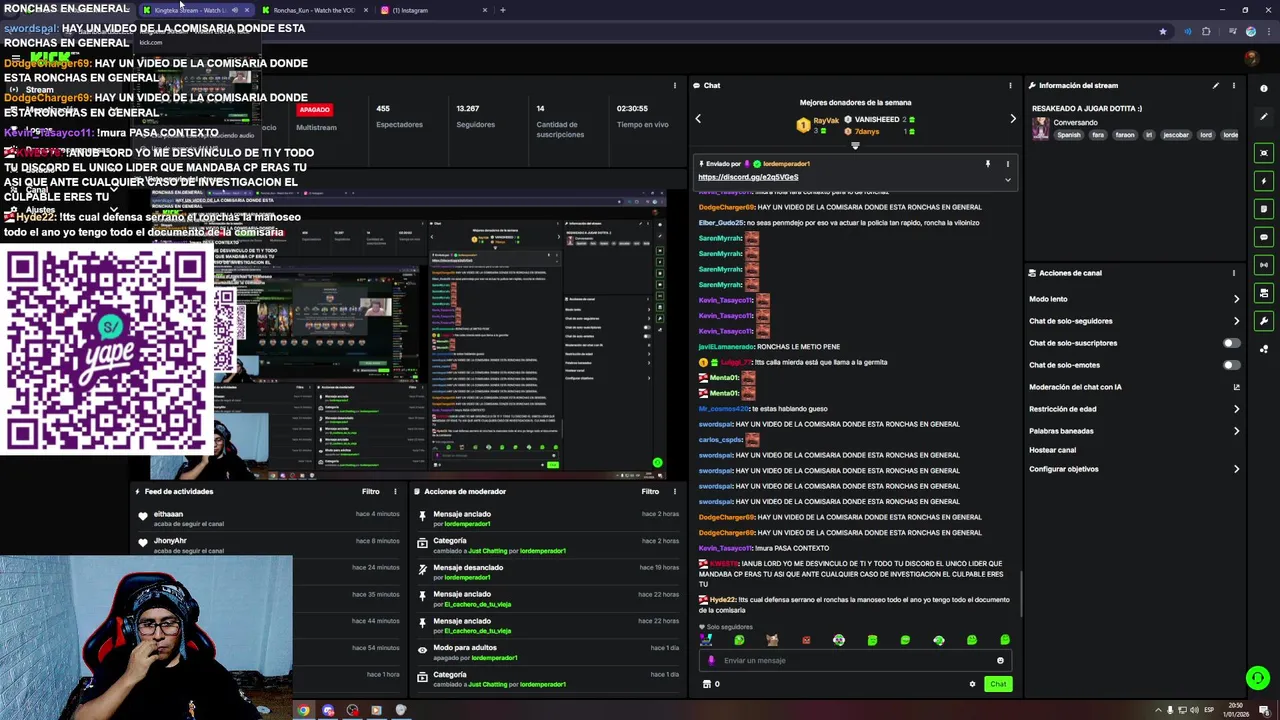Expand Restricción de edad option
This screenshot has width=1280, height=720.
click(1134, 409)
